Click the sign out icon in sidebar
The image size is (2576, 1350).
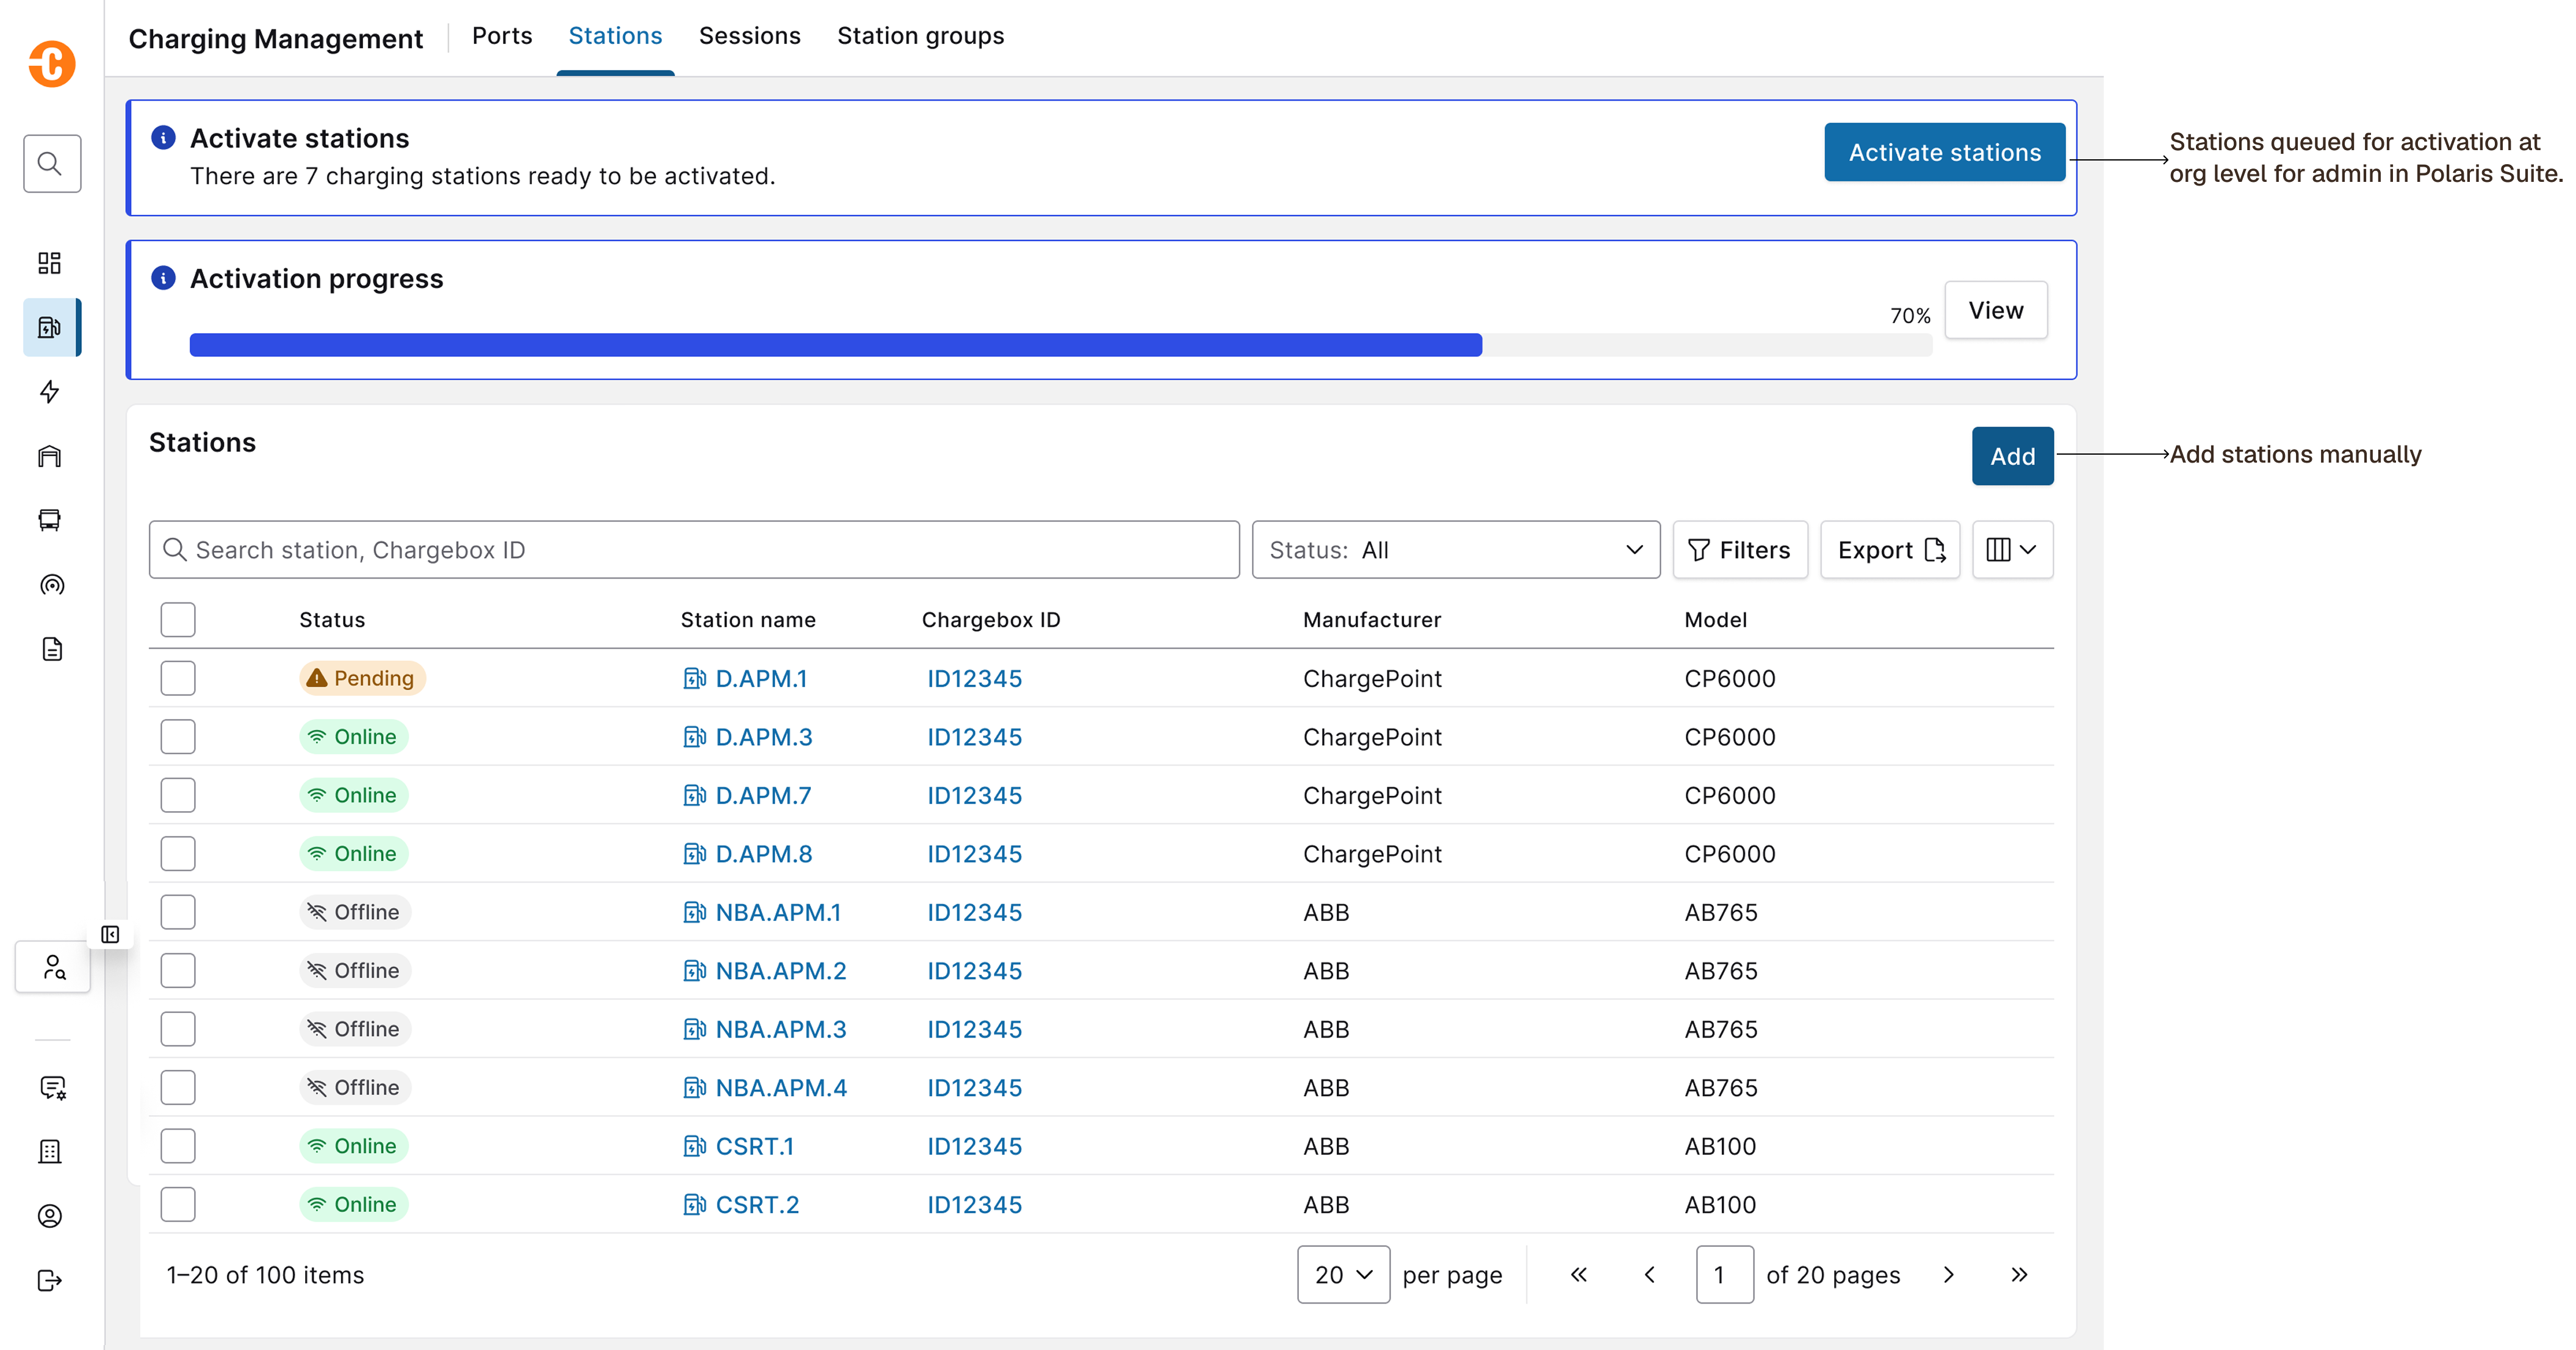click(50, 1280)
